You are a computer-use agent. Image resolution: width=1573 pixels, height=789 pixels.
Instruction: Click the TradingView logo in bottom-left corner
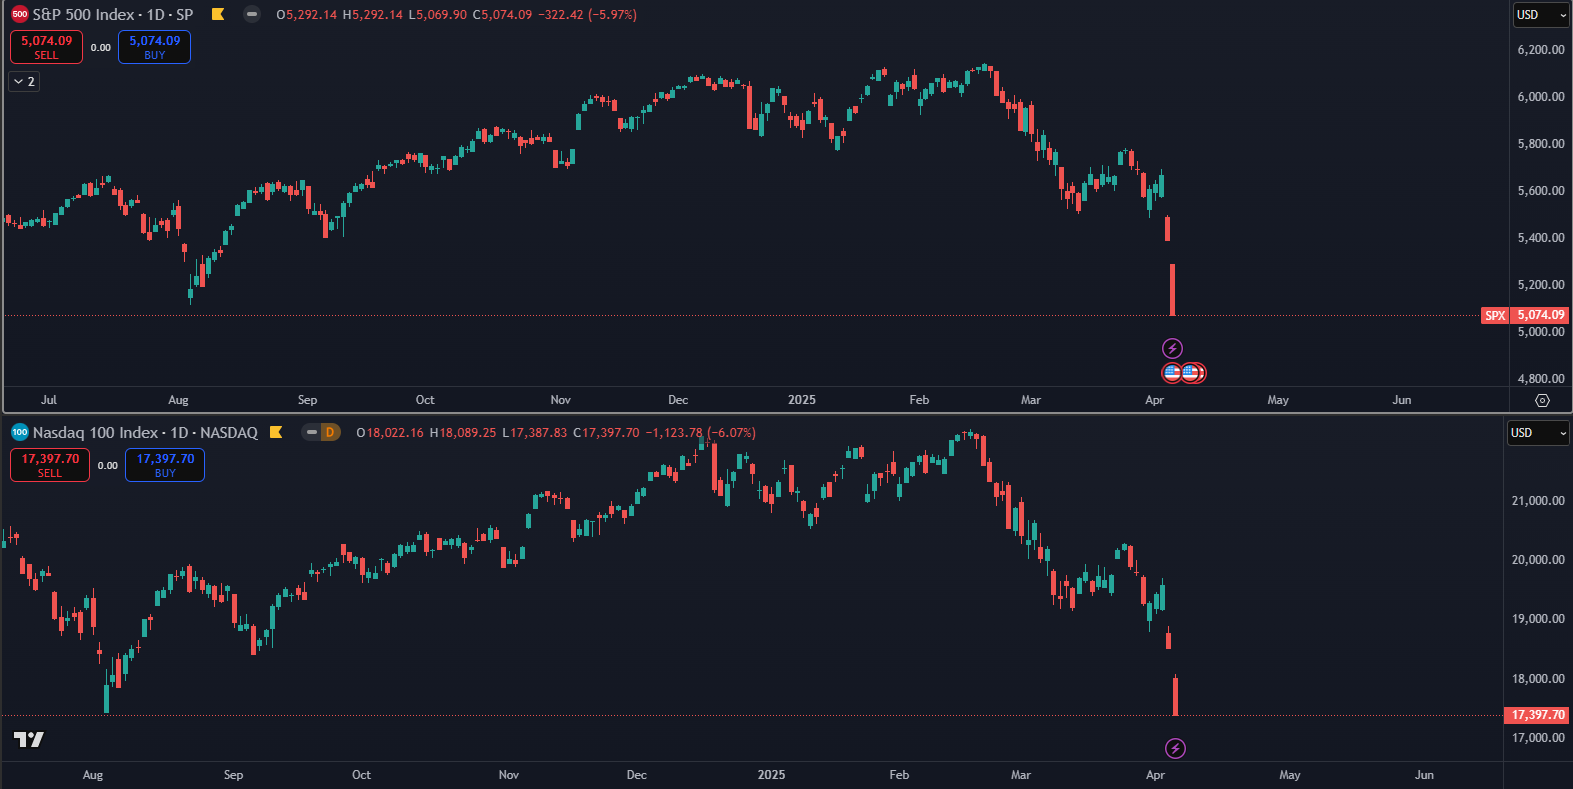point(29,740)
